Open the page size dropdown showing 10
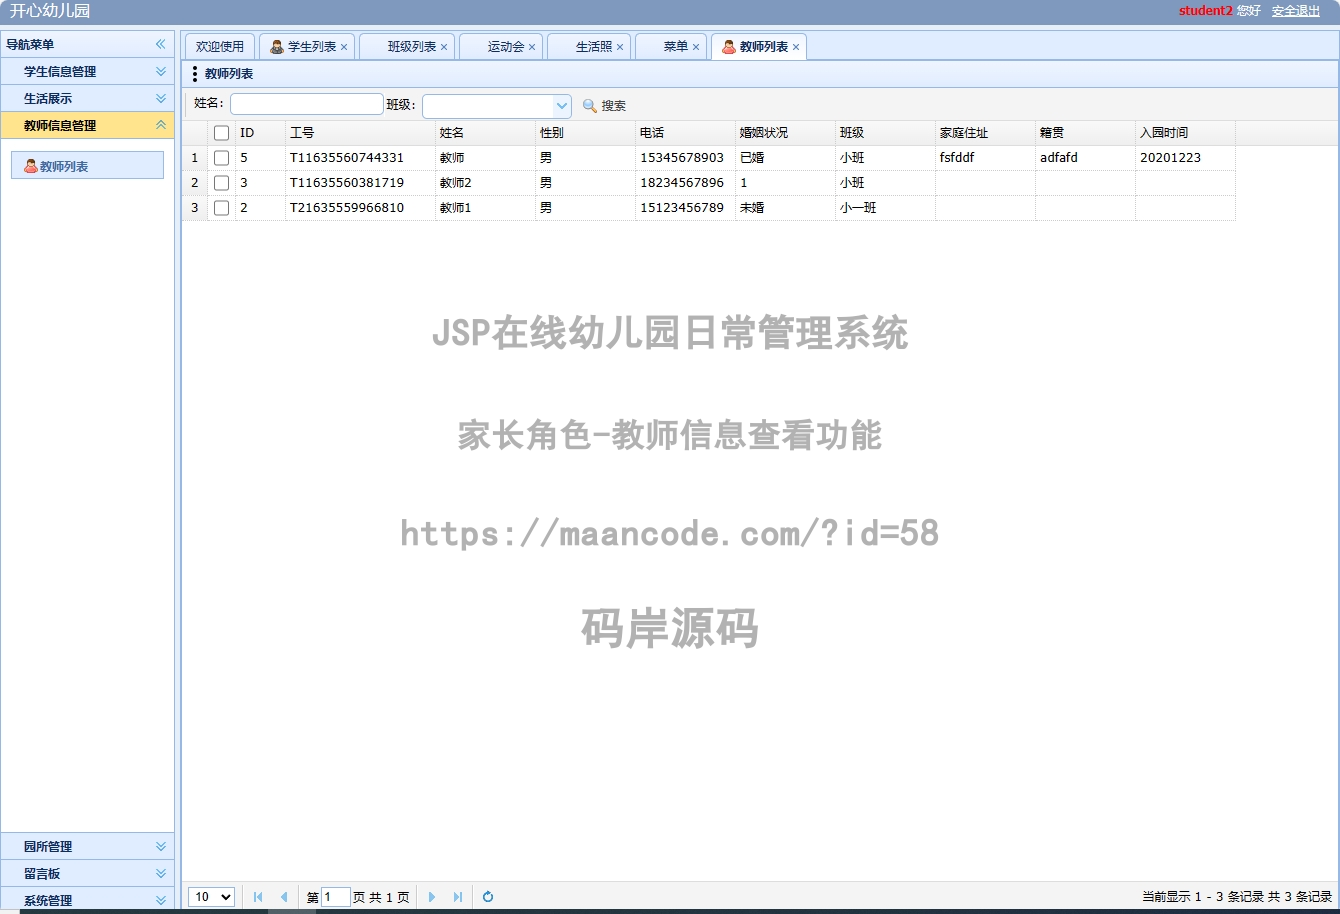The image size is (1340, 914). (x=211, y=897)
